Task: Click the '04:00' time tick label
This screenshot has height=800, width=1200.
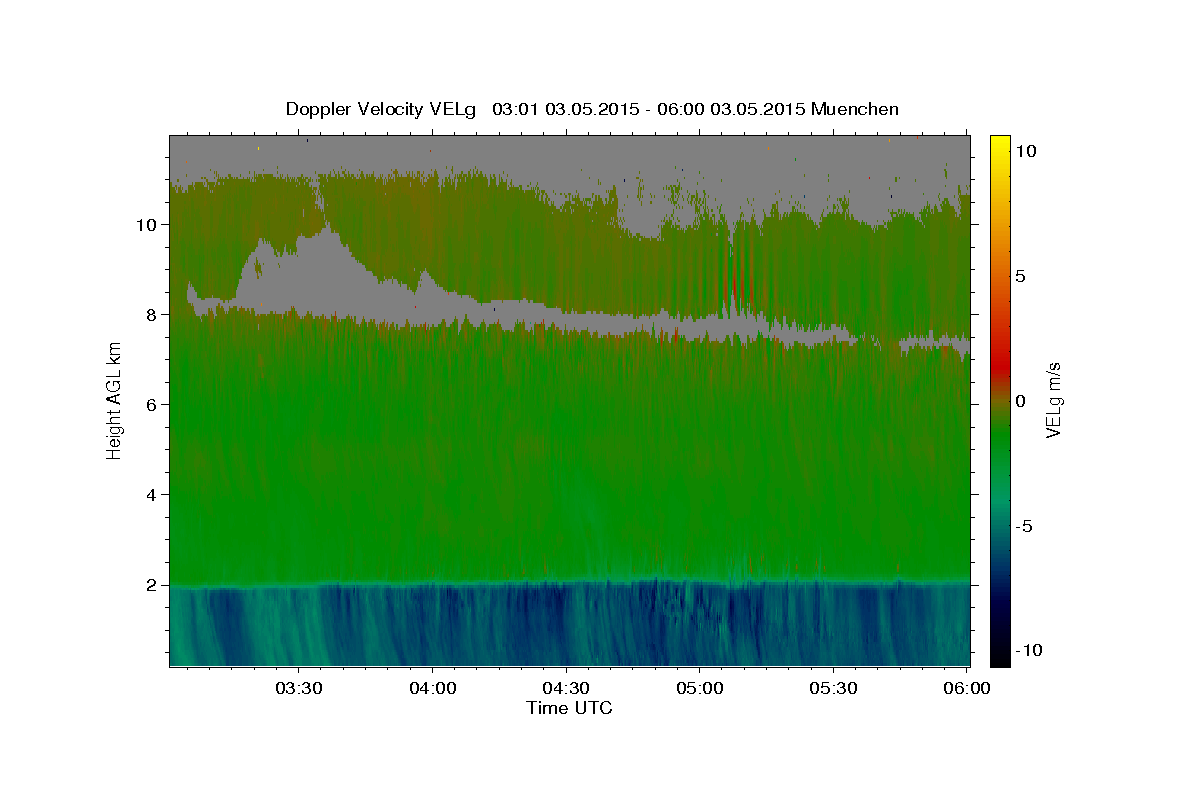Action: point(433,689)
